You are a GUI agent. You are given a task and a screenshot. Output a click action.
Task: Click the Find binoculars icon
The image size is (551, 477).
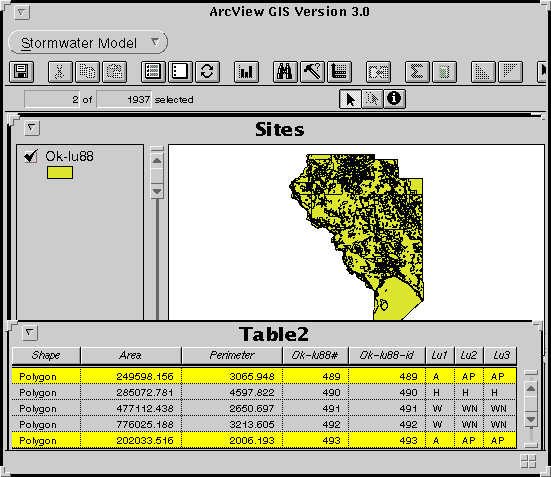tap(285, 72)
